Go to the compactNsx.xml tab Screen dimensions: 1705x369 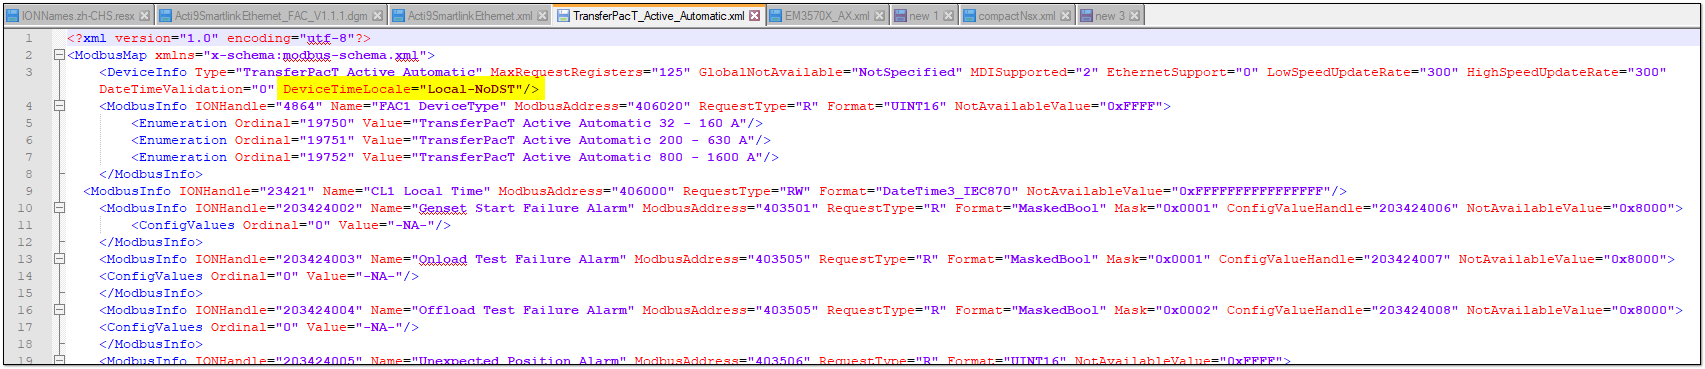coord(1016,16)
